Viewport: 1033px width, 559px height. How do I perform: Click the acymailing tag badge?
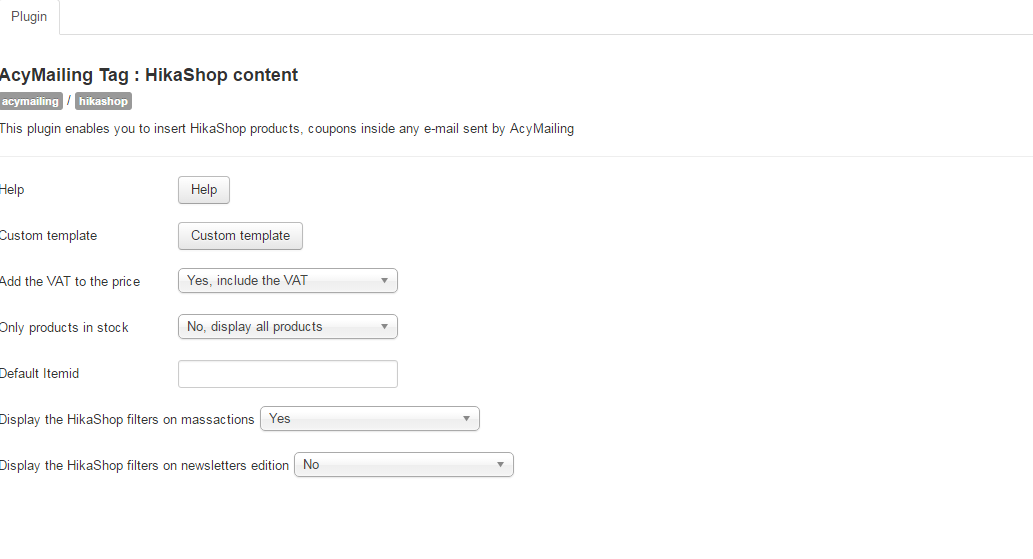click(x=30, y=101)
